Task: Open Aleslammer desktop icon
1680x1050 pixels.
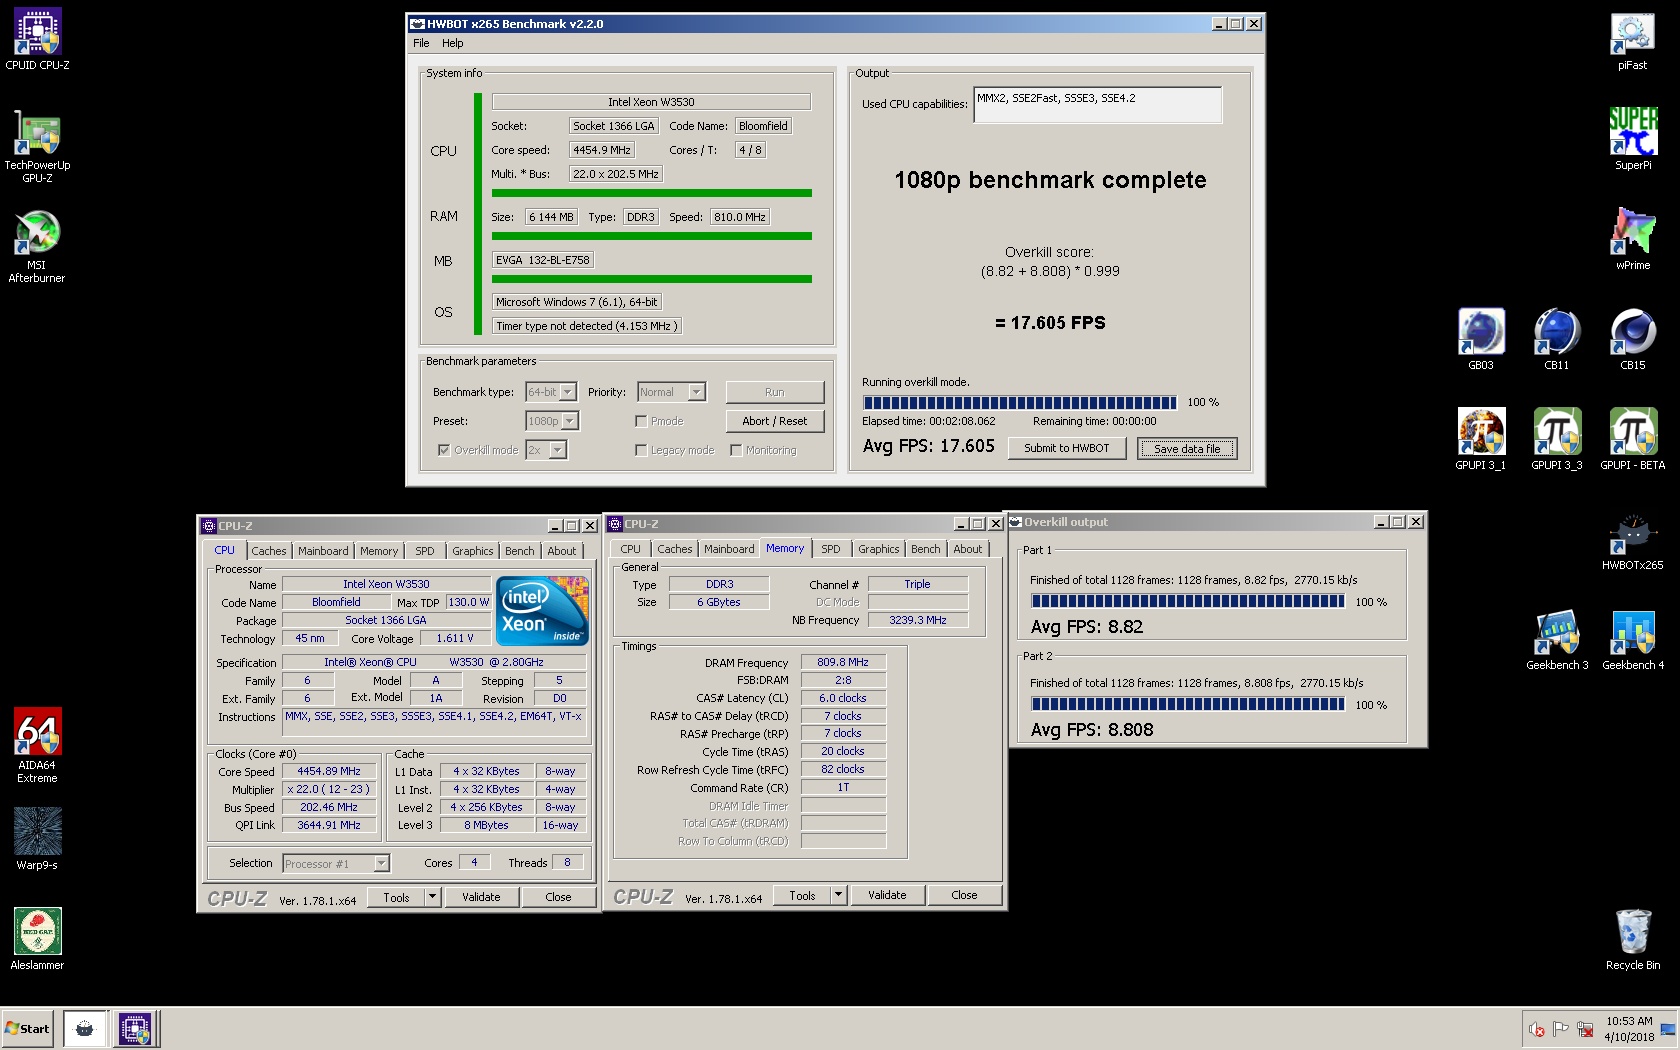Action: tap(37, 938)
